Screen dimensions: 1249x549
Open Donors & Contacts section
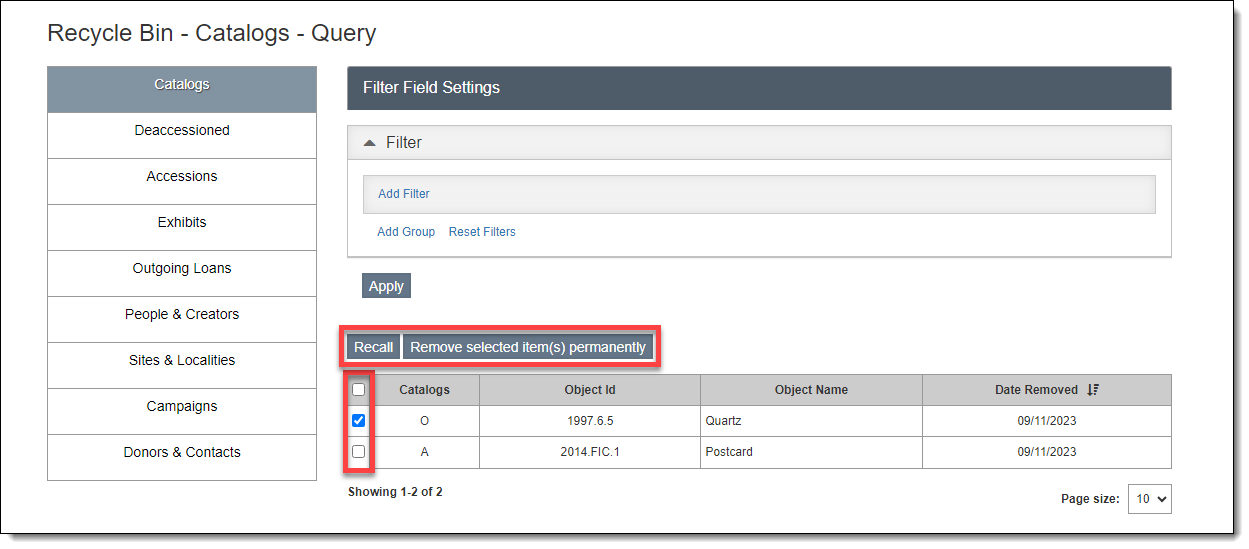click(x=182, y=453)
